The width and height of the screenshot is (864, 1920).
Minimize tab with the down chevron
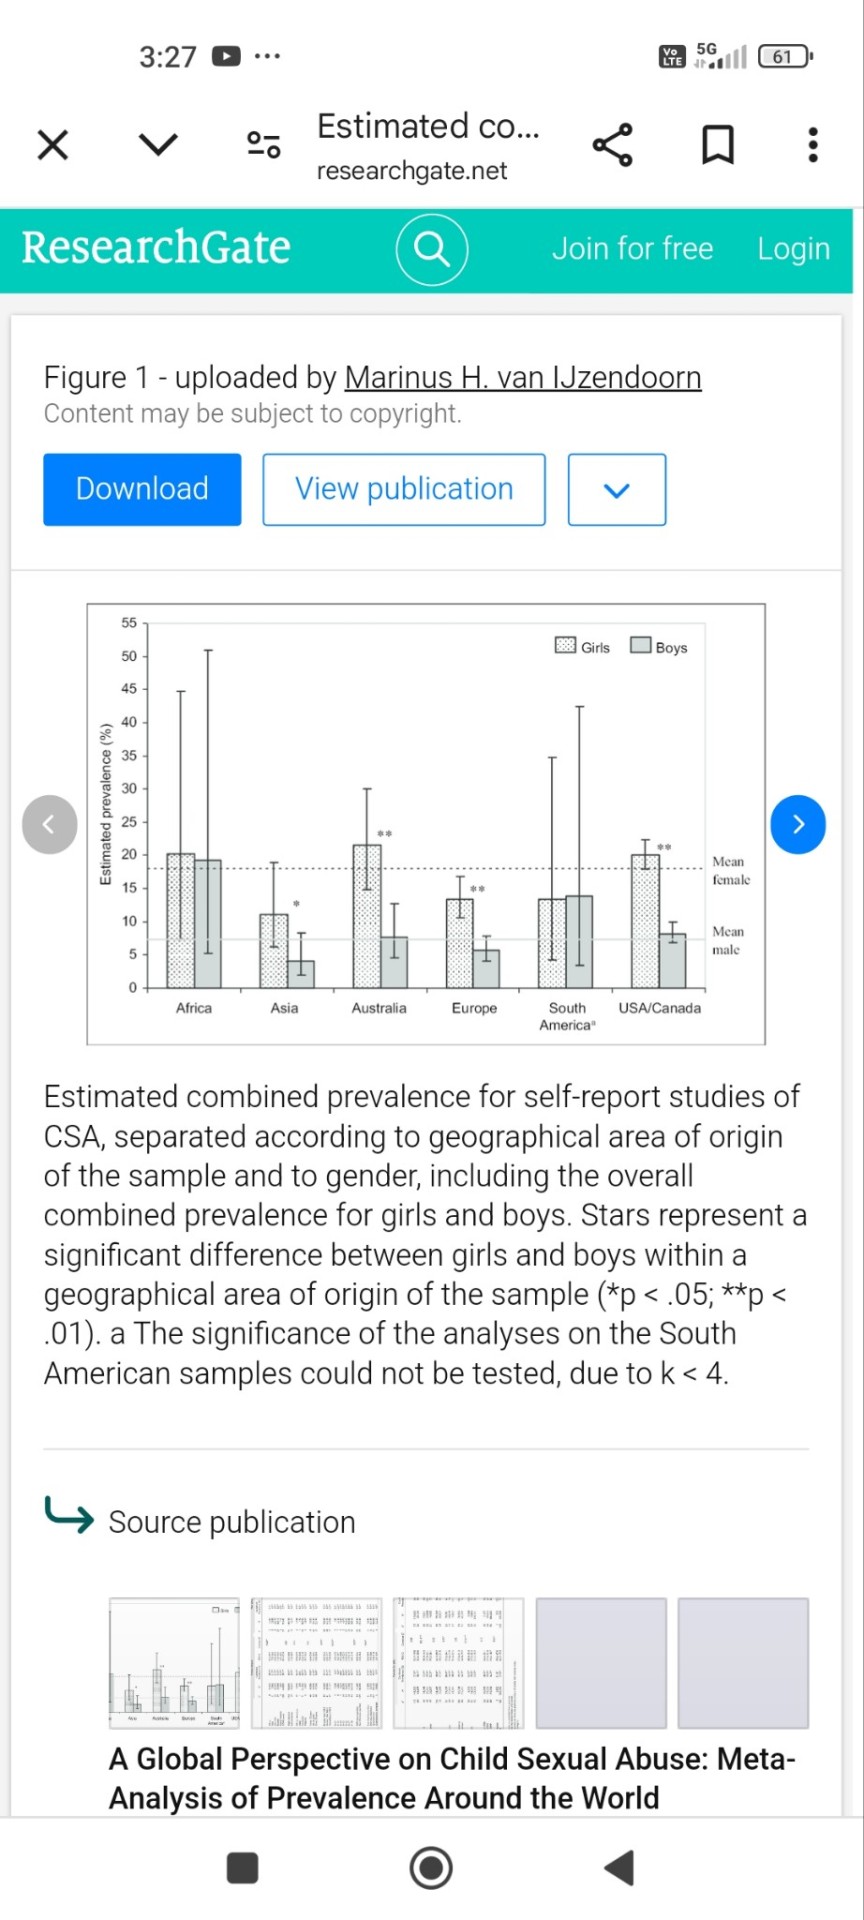coord(158,145)
